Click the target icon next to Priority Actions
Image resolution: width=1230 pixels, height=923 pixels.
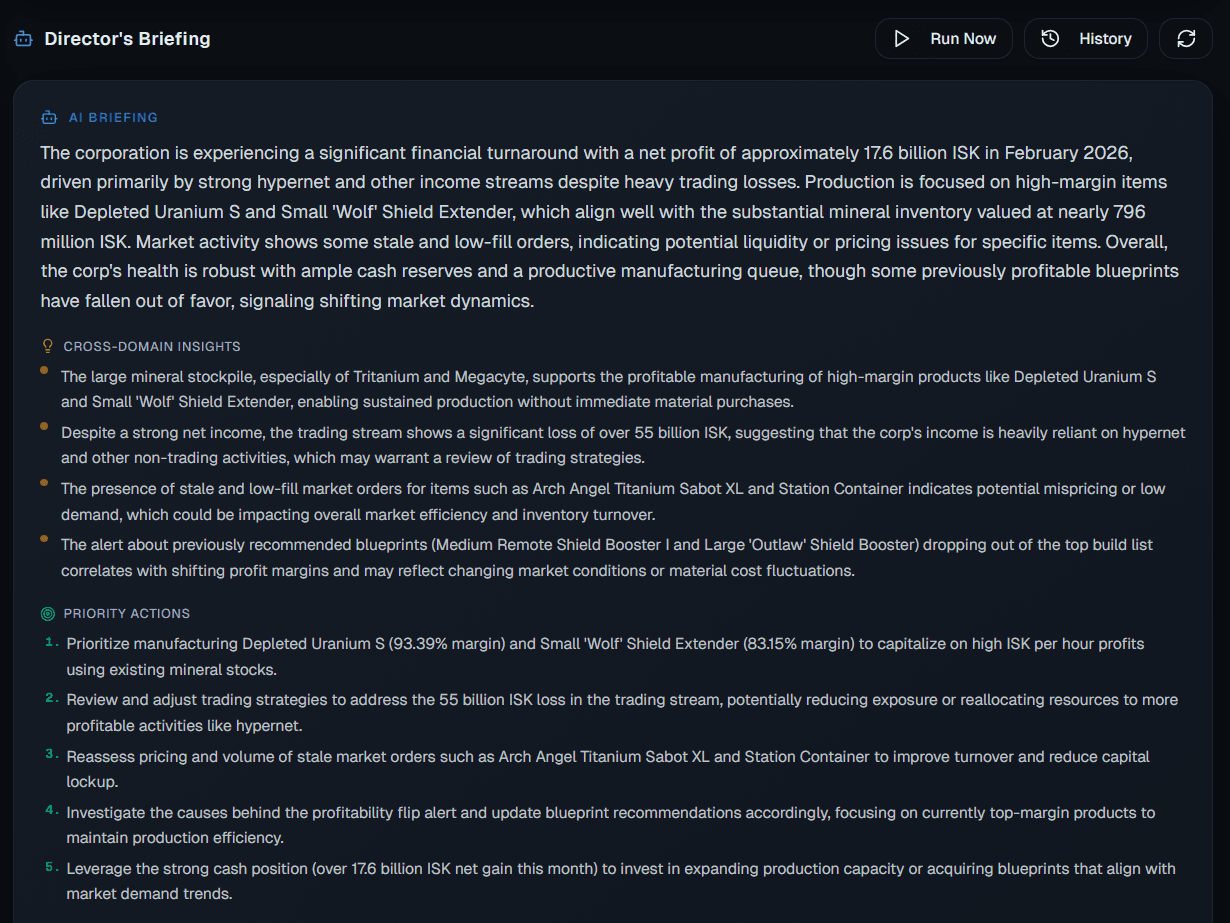tap(47, 613)
